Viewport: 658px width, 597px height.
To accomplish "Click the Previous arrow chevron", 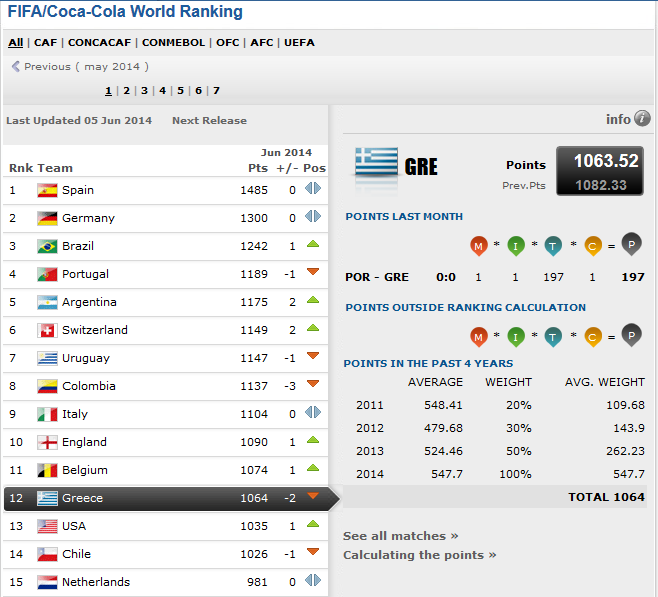I will click(16, 66).
